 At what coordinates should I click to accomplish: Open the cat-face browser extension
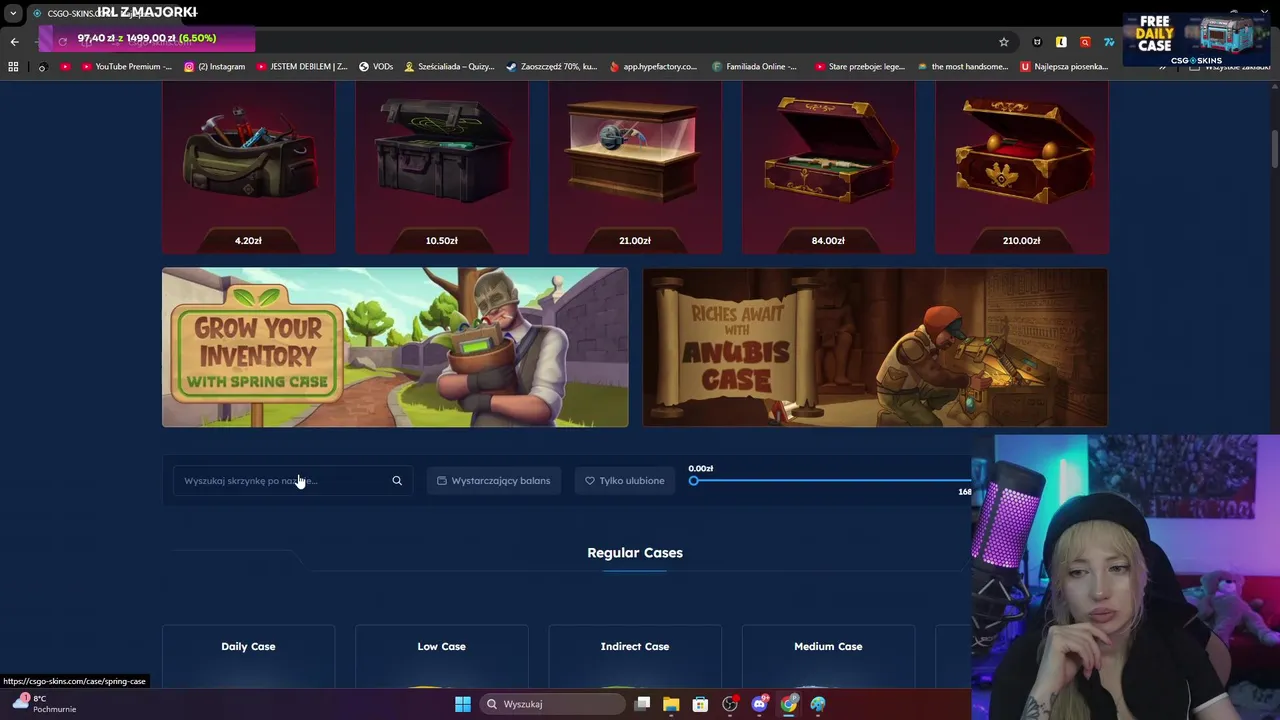point(1037,42)
